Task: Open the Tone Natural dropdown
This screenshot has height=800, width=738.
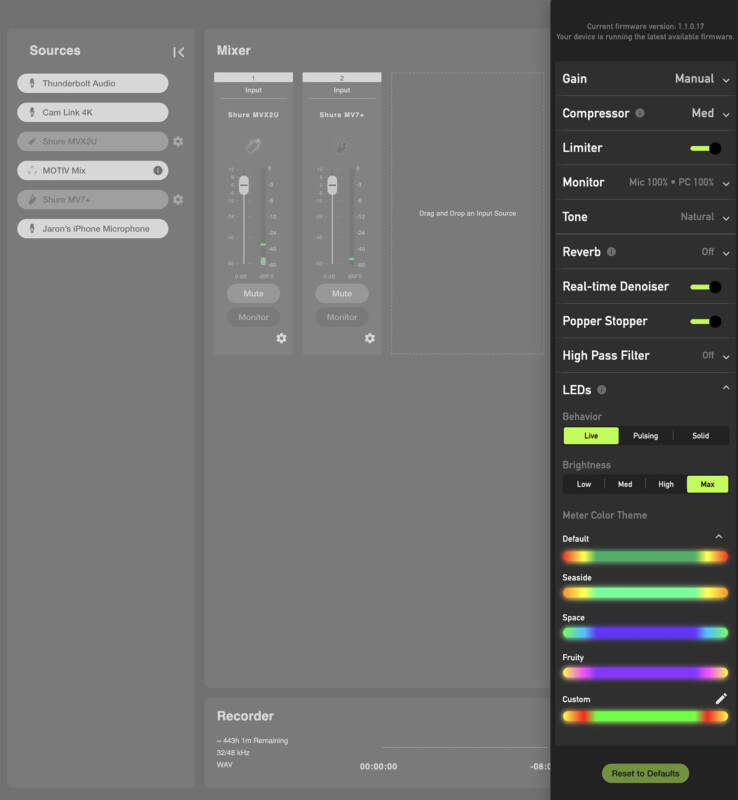Action: [x=705, y=217]
